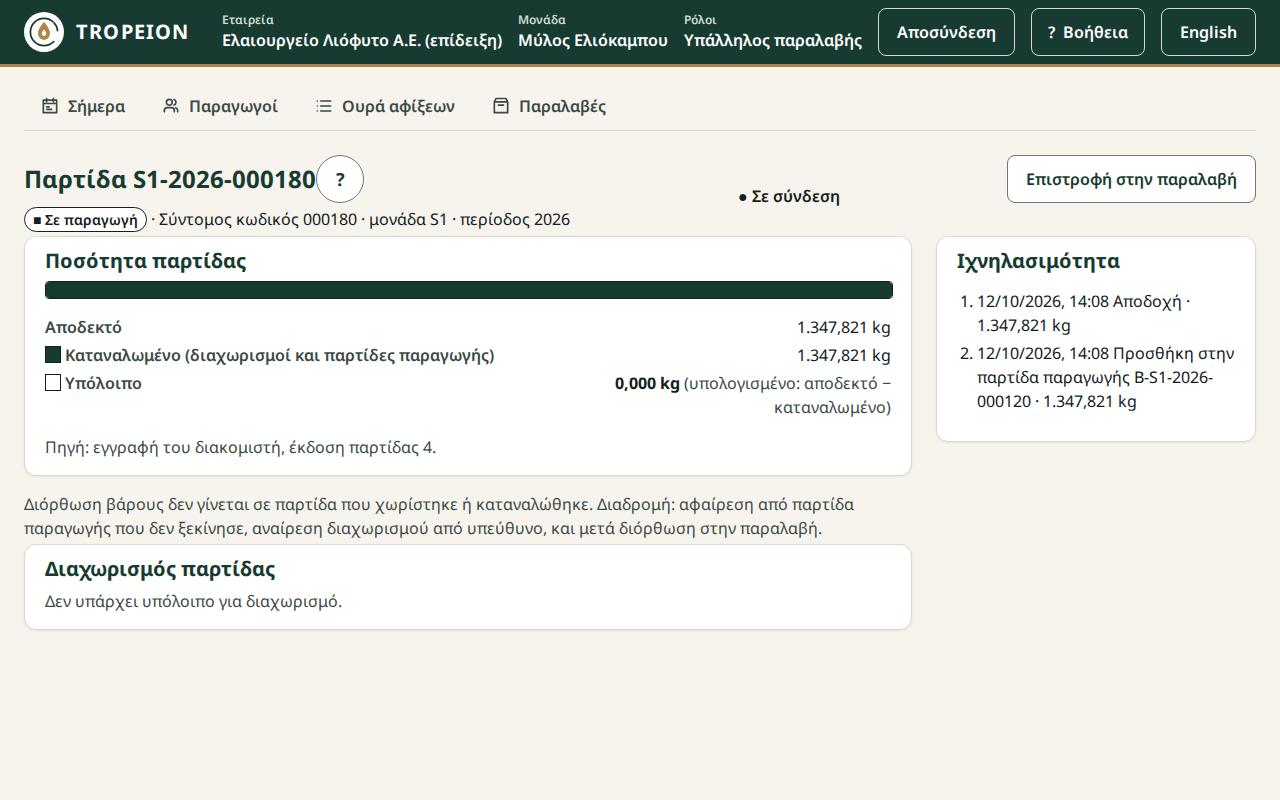Click the people icon beside Παραγωγοί
The width and height of the screenshot is (1280, 800).
pos(171,106)
